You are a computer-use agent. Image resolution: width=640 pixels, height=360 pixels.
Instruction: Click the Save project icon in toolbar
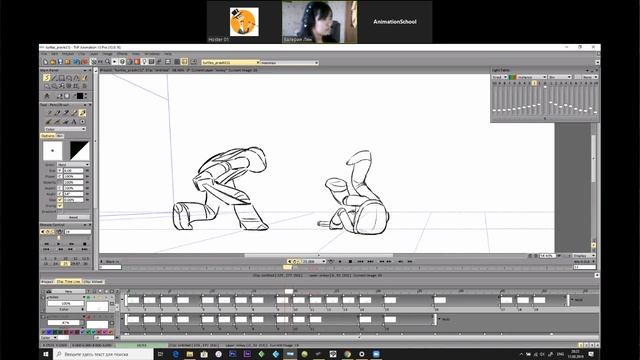60,62
